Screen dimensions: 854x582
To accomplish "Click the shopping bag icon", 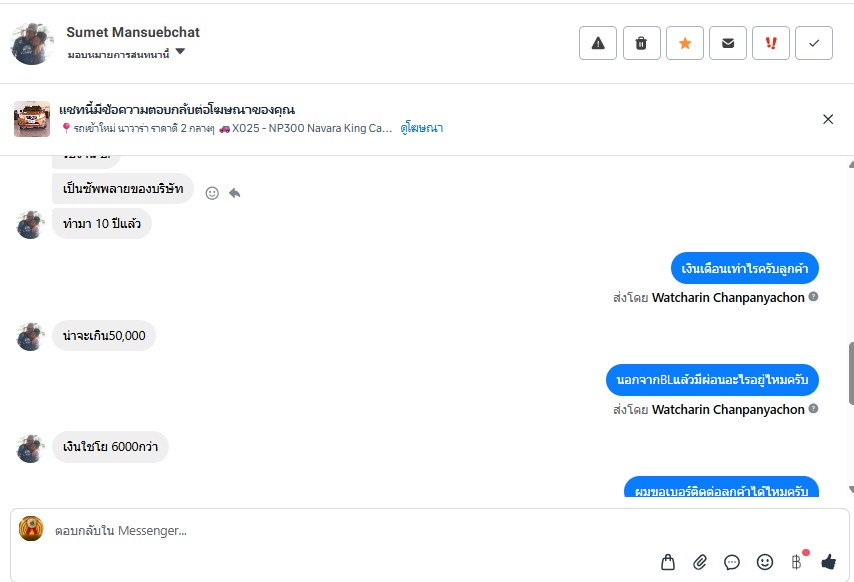I will (x=668, y=562).
